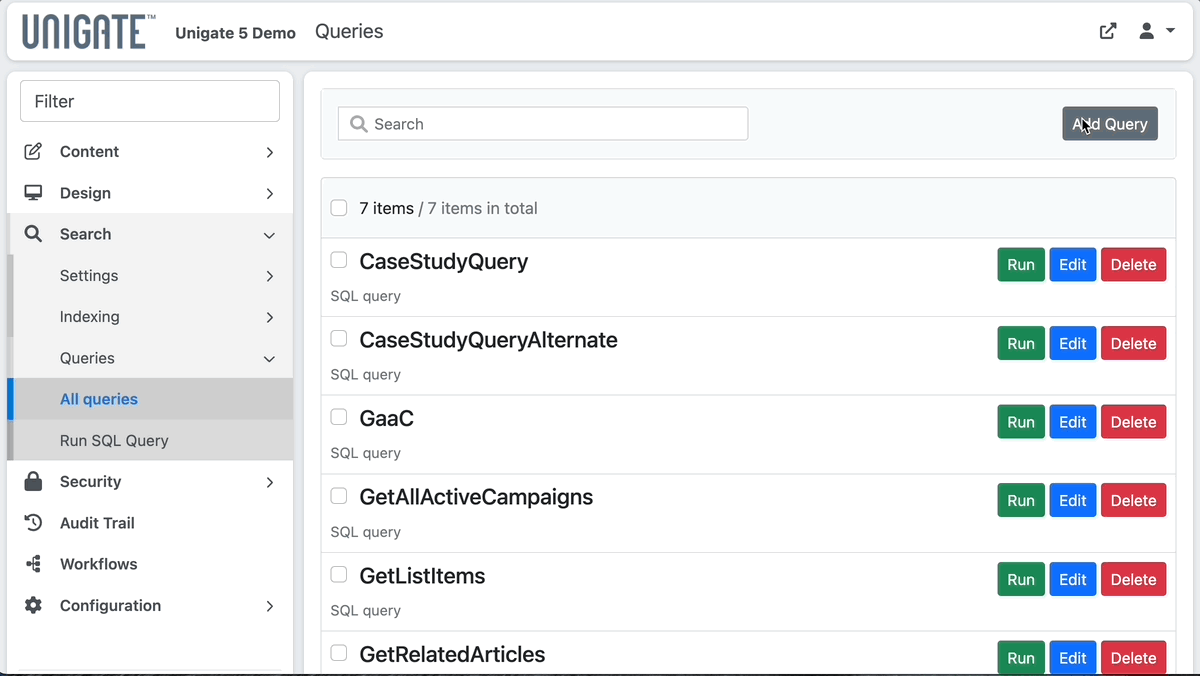Open the Indexing menu item
The width and height of the screenshot is (1200, 676).
tap(150, 317)
